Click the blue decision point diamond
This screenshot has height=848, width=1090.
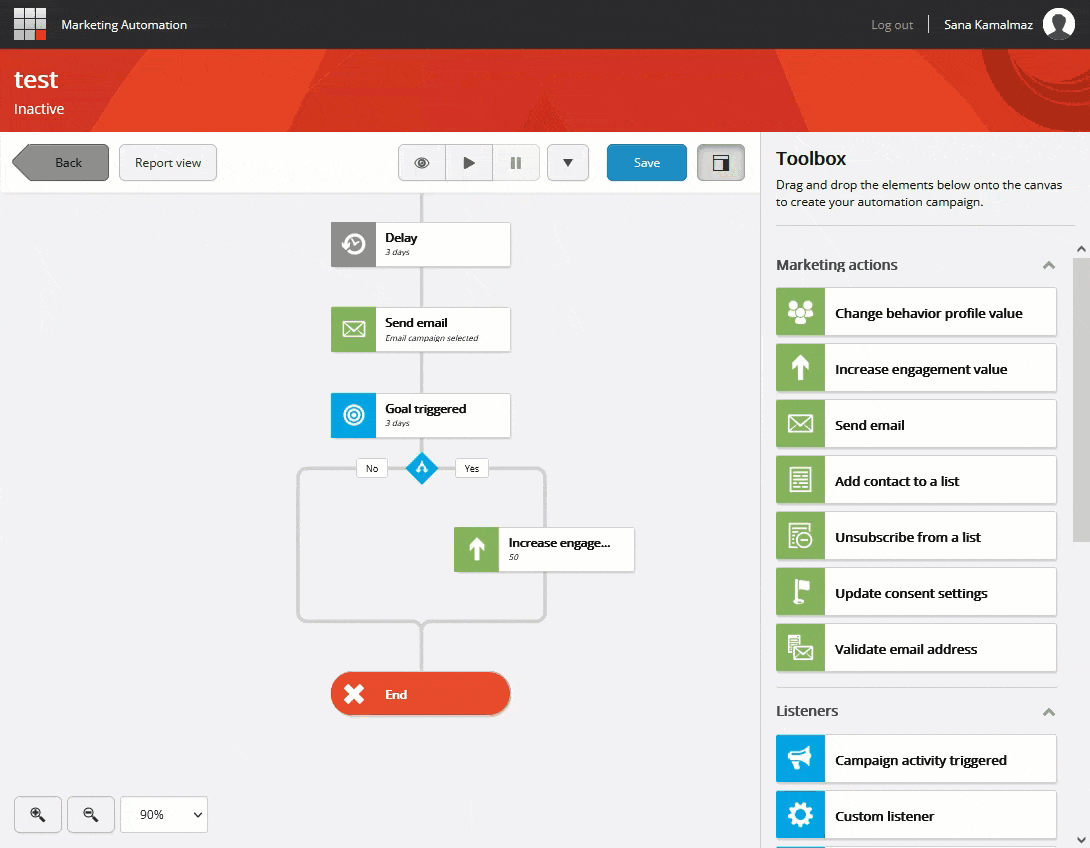[422, 468]
